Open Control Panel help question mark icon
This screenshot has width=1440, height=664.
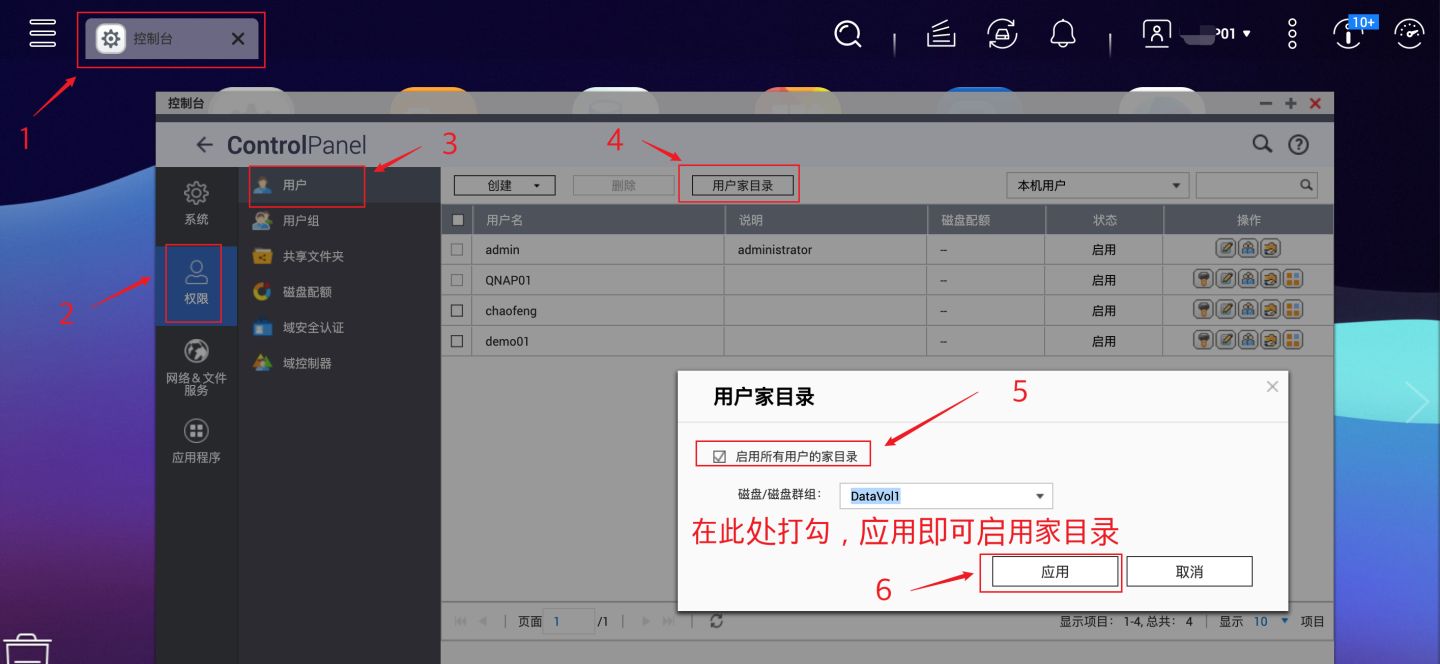pyautogui.click(x=1298, y=144)
